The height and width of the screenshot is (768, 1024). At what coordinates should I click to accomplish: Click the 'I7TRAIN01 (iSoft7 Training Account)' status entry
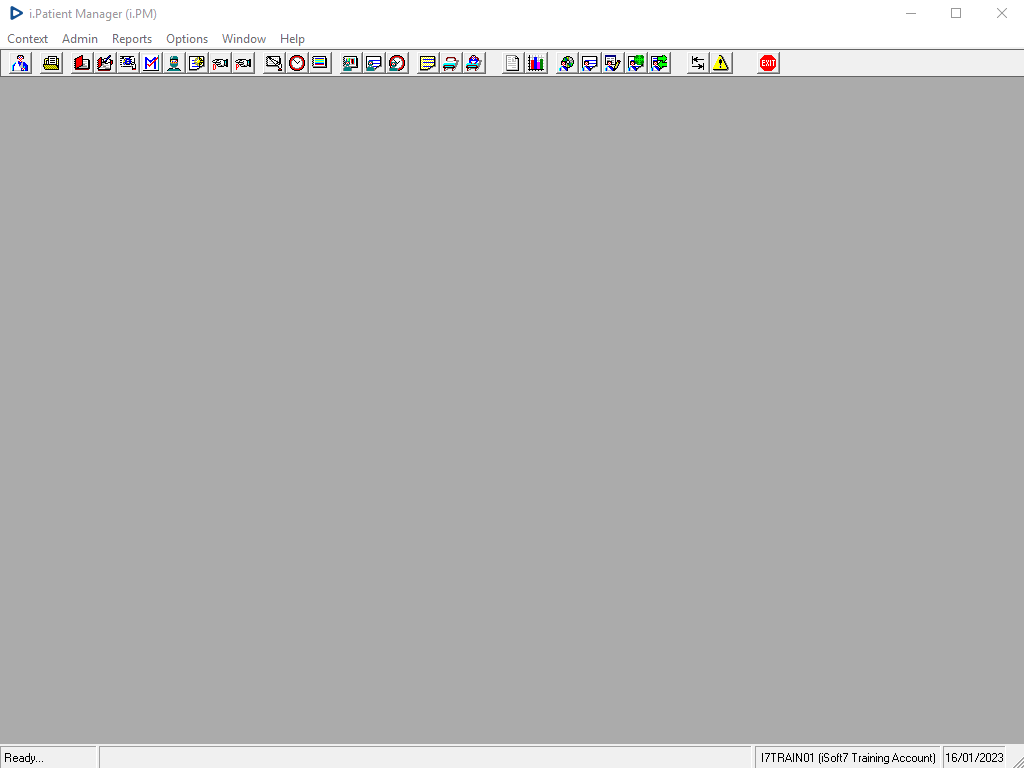(x=848, y=758)
